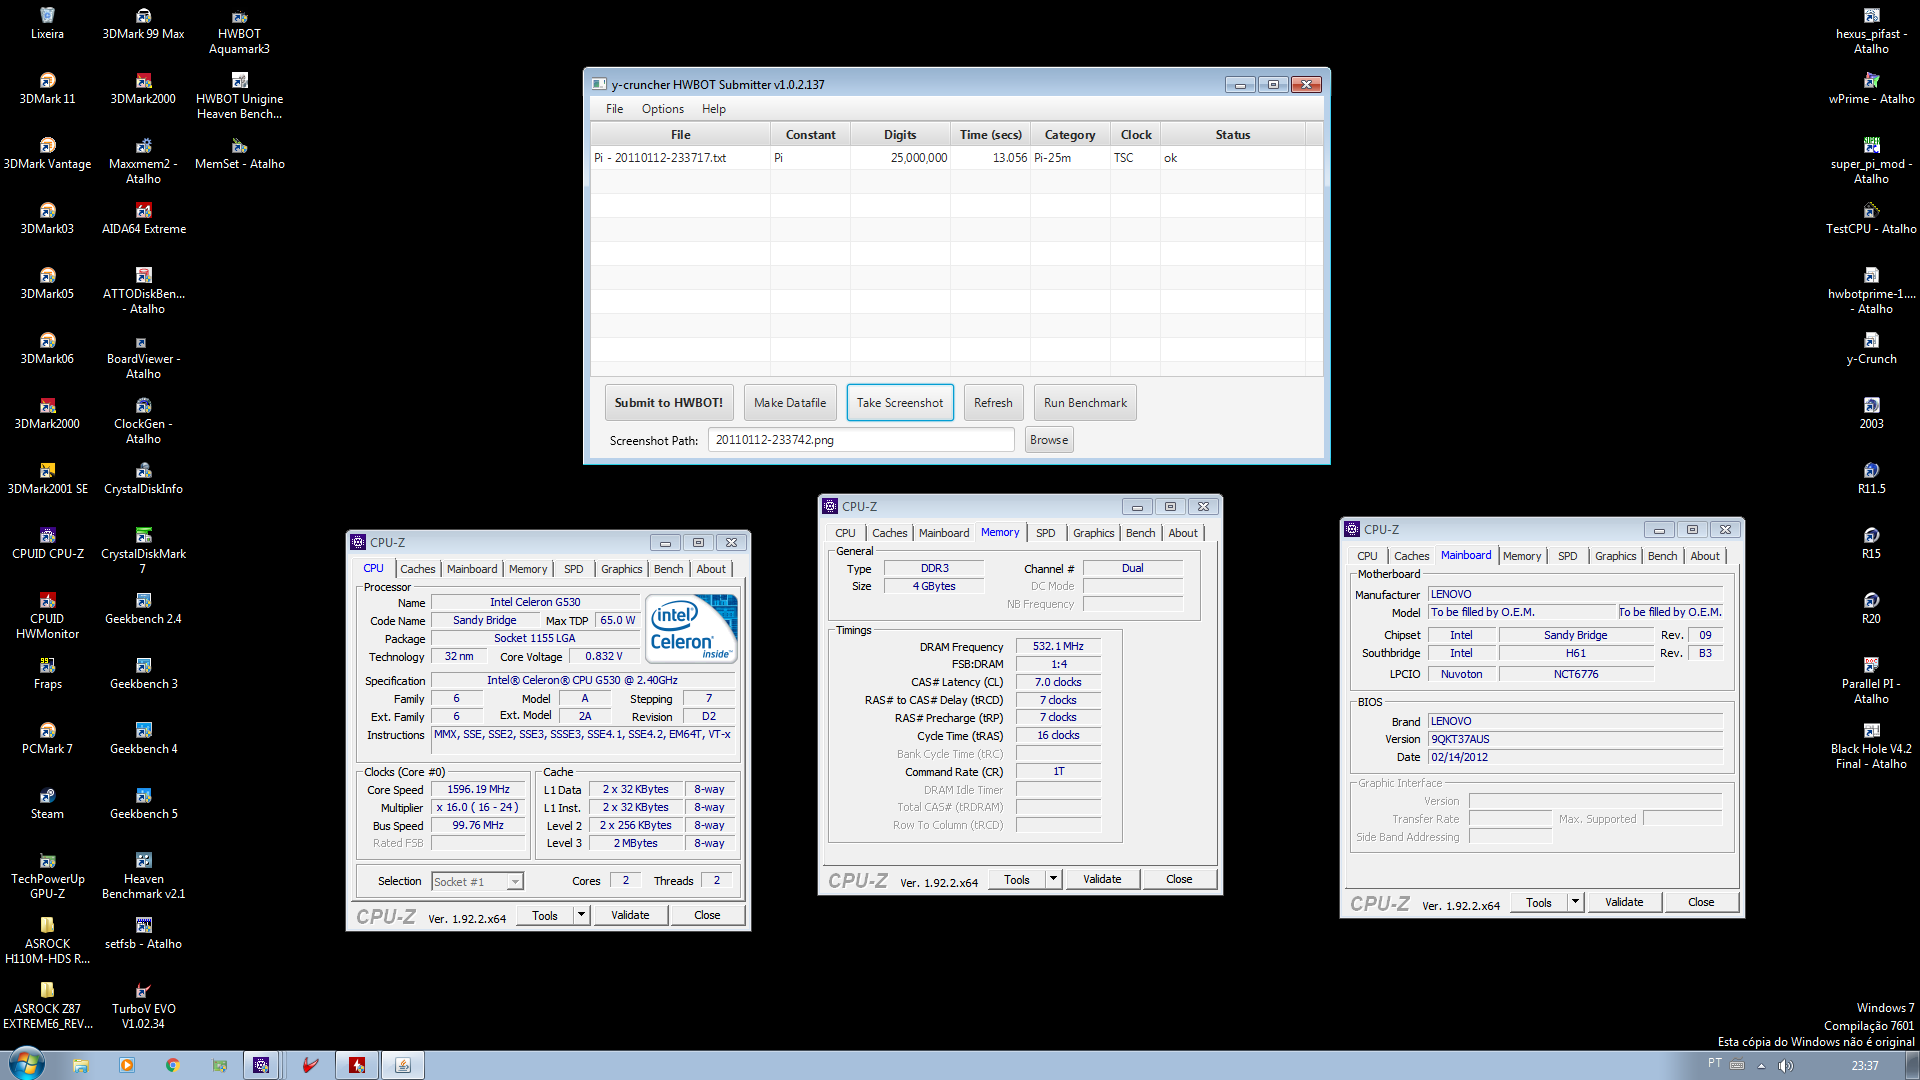Click Tools button in CPU-Z CPU window
This screenshot has height=1080, width=1920.
tap(545, 915)
